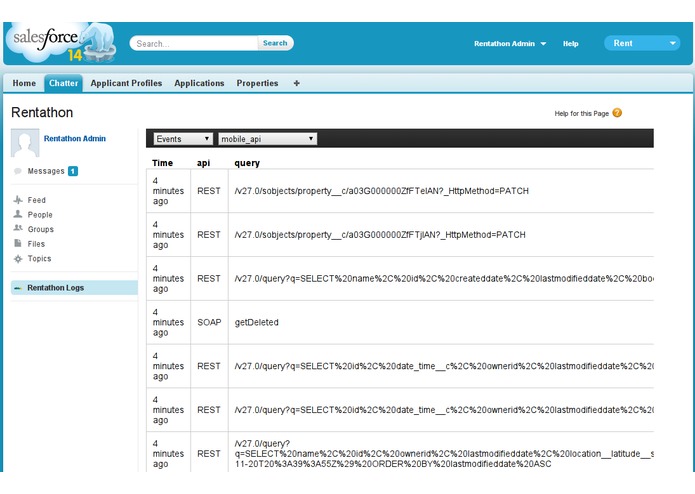
Task: Open Feed in the sidebar
Action: (x=36, y=200)
